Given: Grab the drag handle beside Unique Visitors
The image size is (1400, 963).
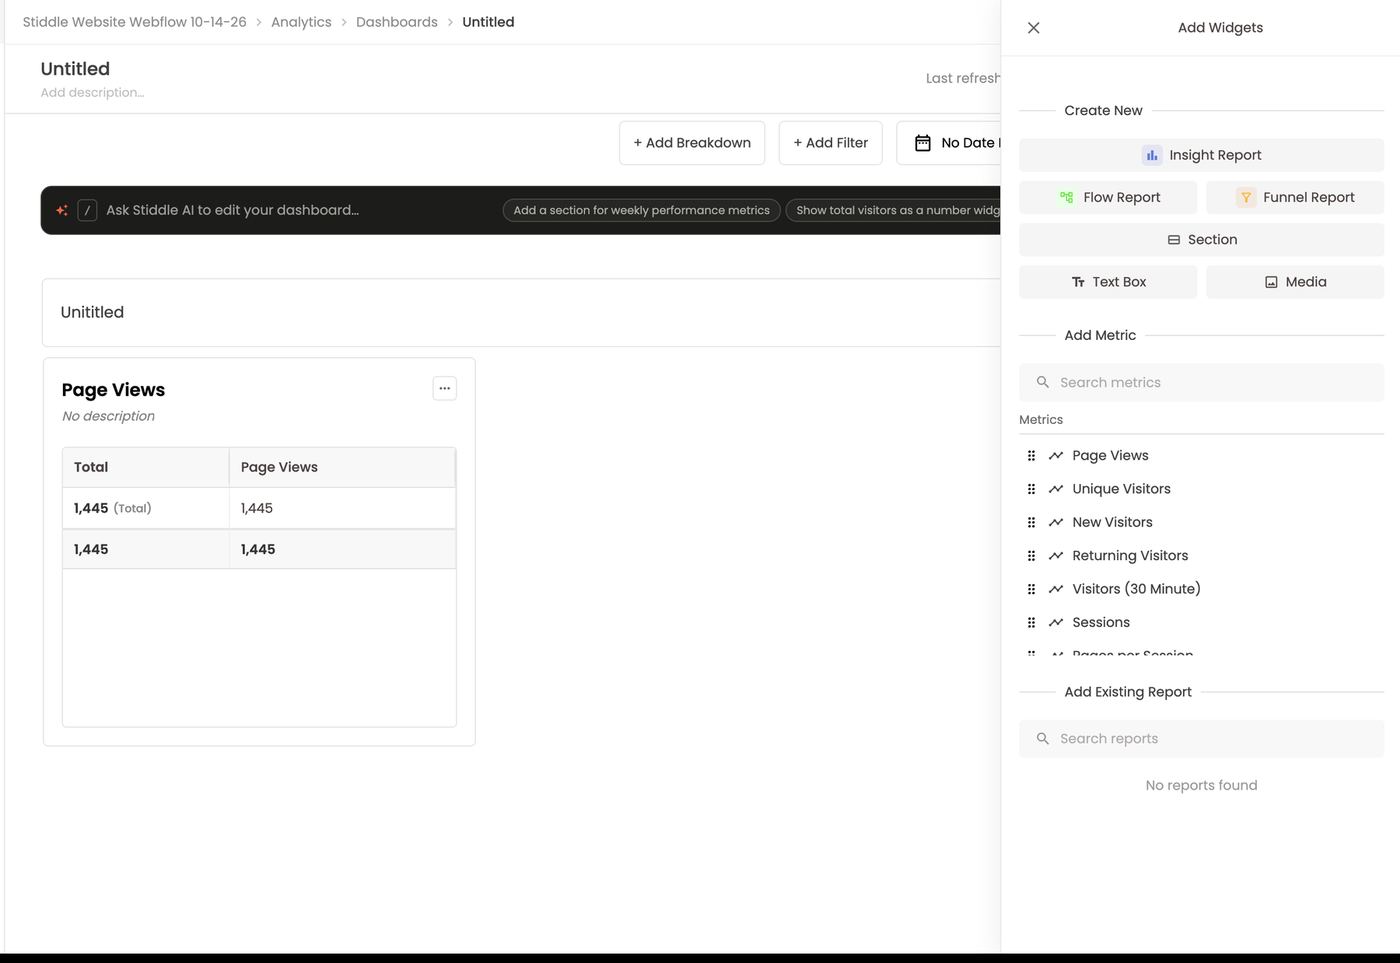Looking at the screenshot, I should (x=1031, y=489).
